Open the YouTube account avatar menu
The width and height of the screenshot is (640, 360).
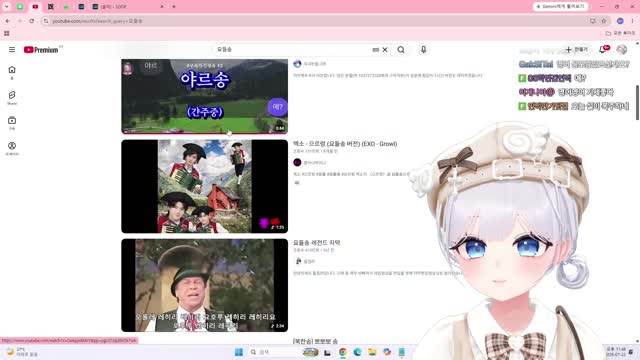pos(622,50)
